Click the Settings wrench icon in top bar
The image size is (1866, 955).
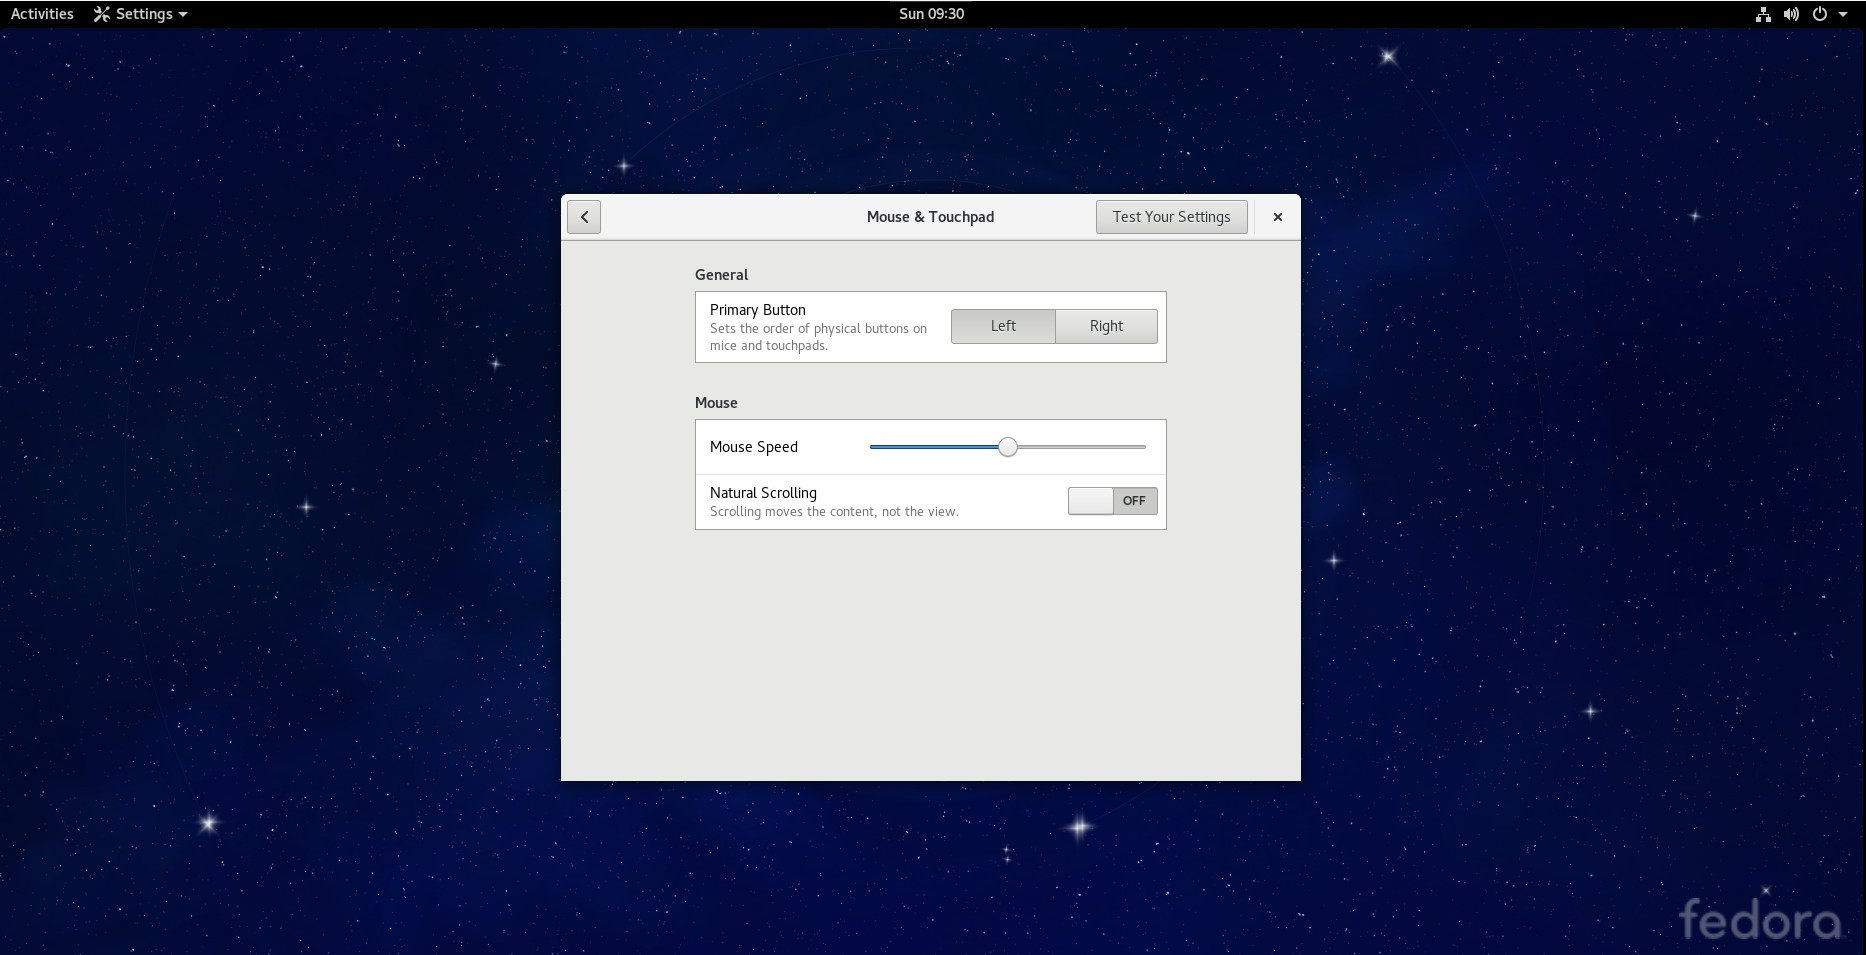[102, 14]
